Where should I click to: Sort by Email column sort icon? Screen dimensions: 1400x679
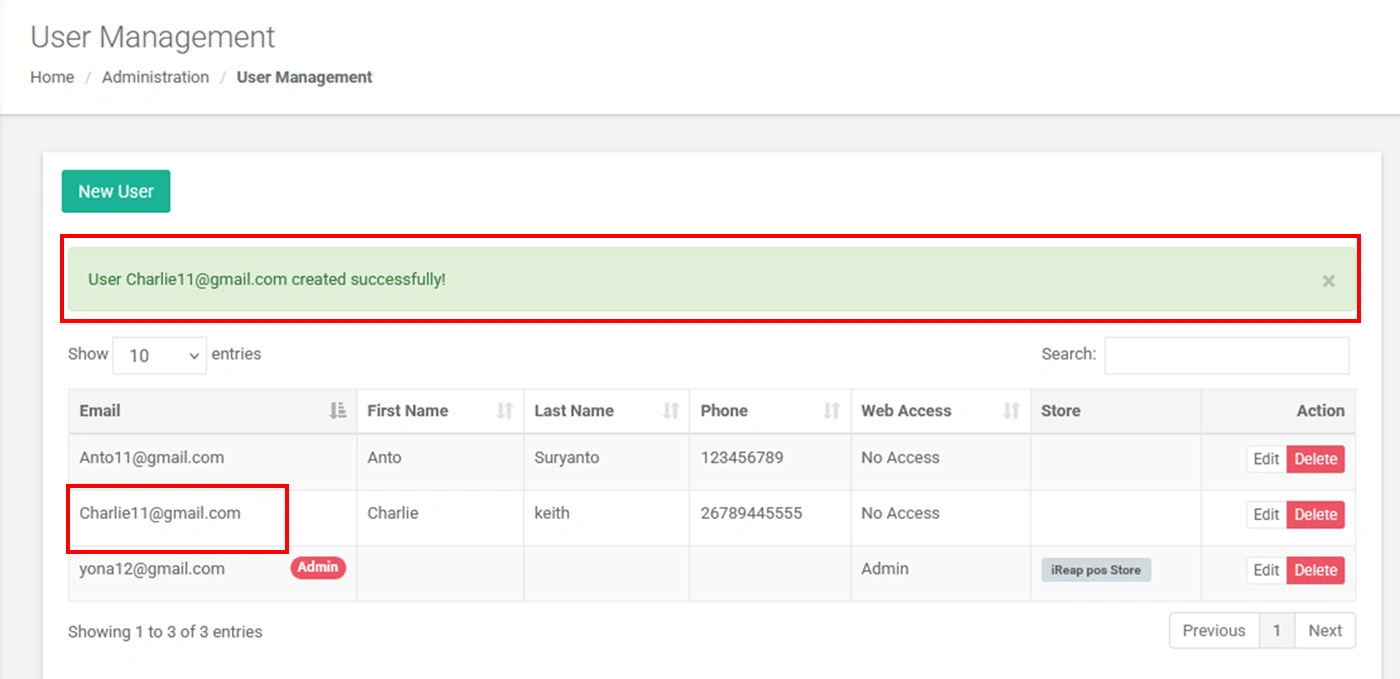(x=338, y=410)
